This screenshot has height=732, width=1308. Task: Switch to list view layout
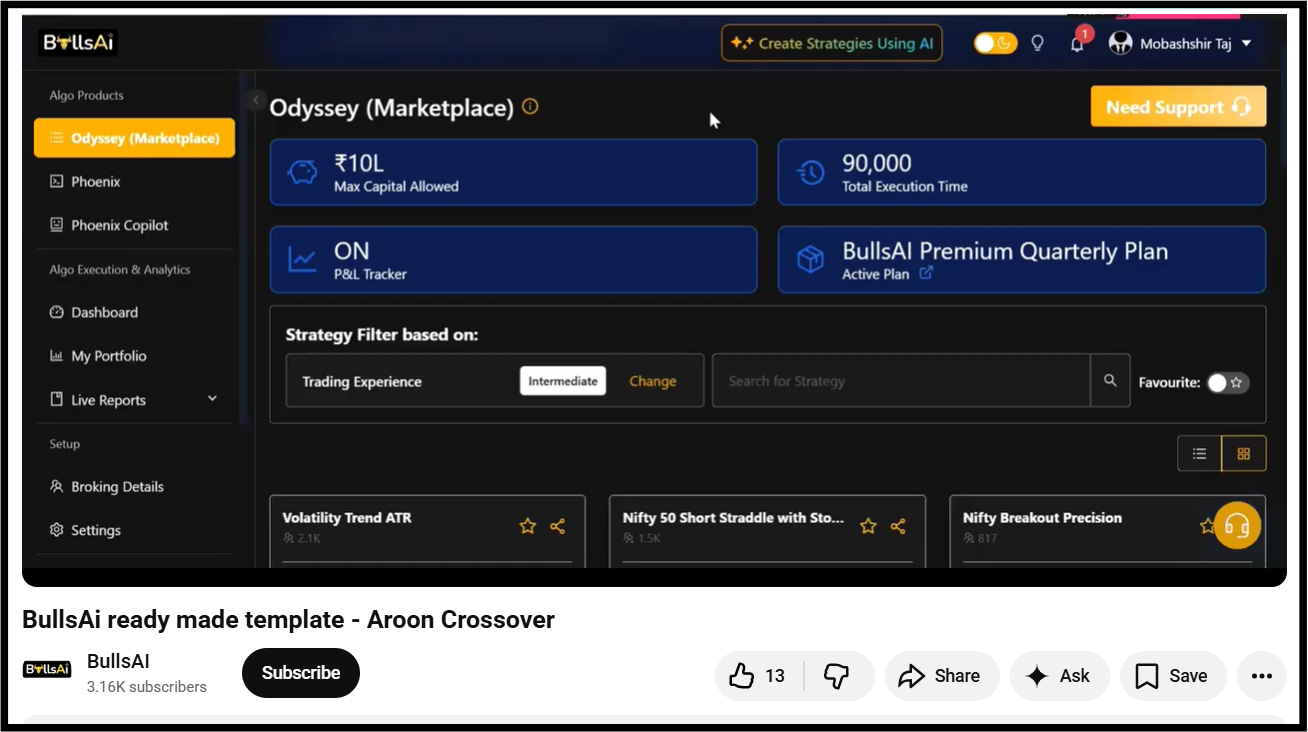coord(1200,453)
